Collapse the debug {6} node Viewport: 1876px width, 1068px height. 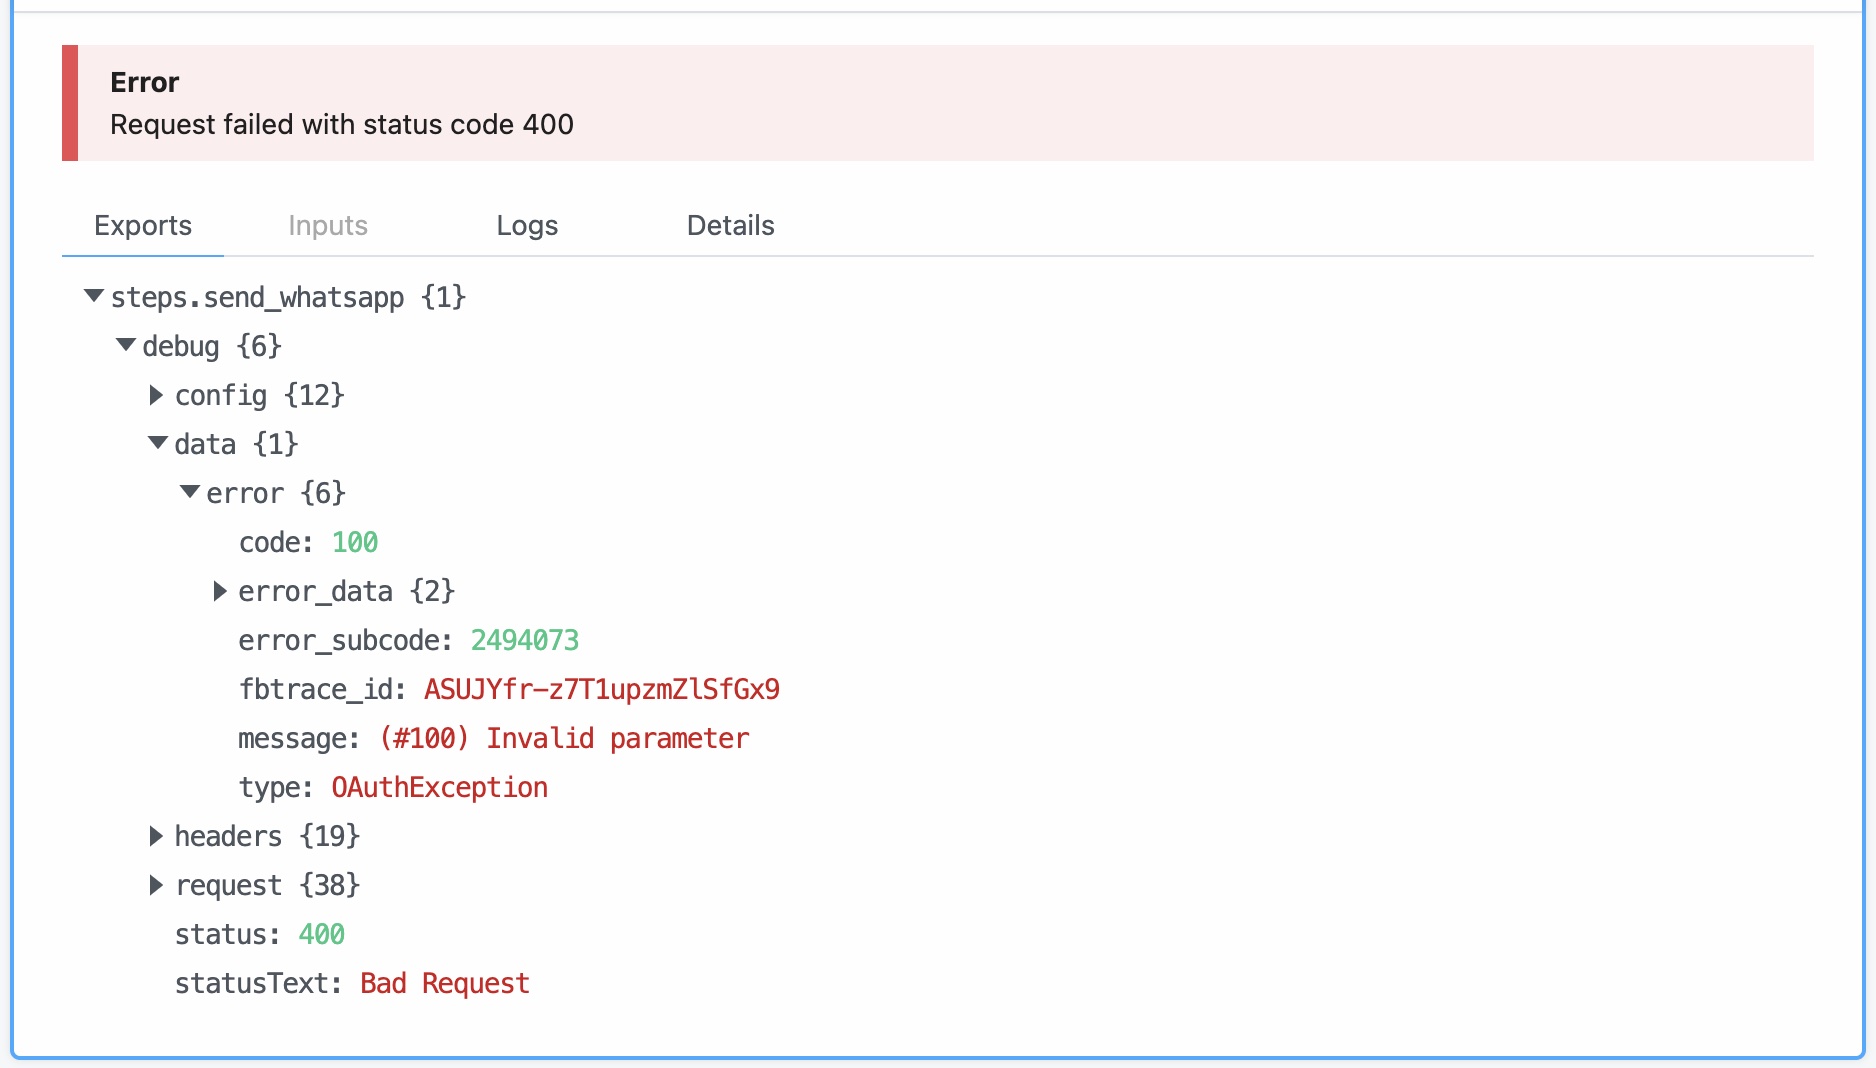pos(125,345)
